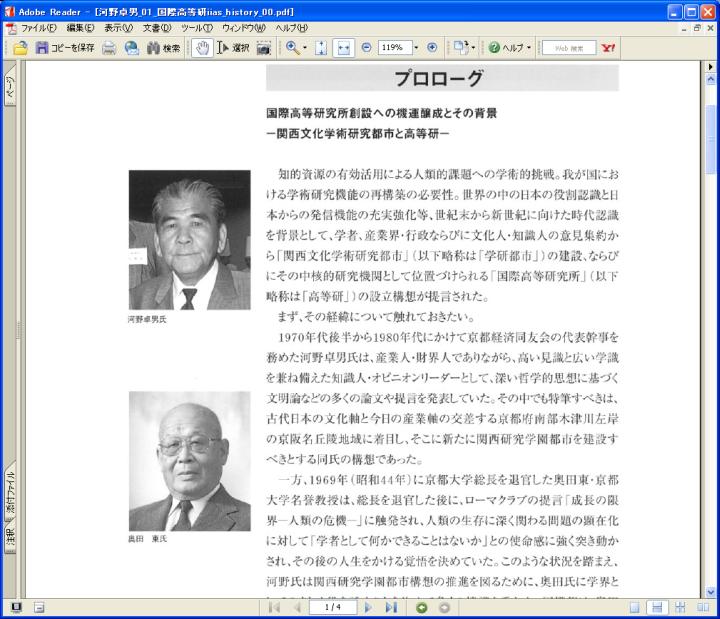720x619 pixels.
Task: Click the Save a Copy button
Action: [x=66, y=48]
